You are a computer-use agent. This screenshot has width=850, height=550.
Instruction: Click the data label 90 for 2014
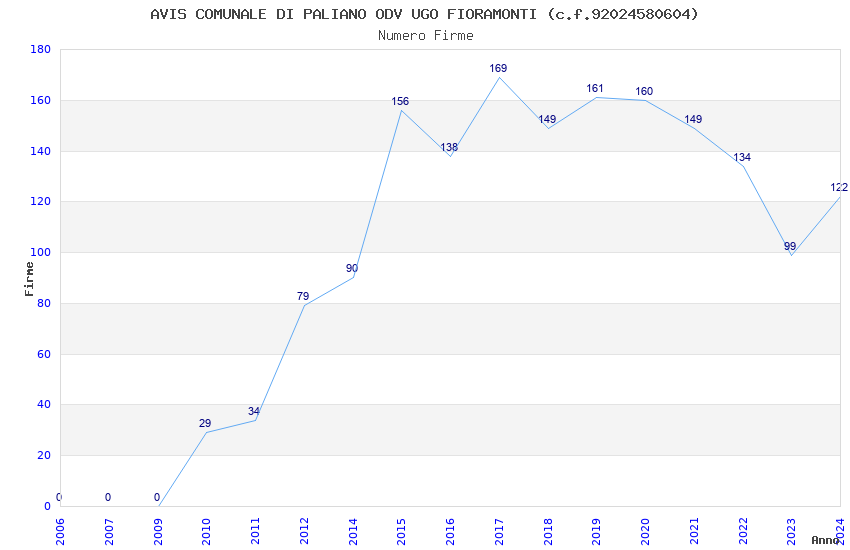click(x=352, y=268)
